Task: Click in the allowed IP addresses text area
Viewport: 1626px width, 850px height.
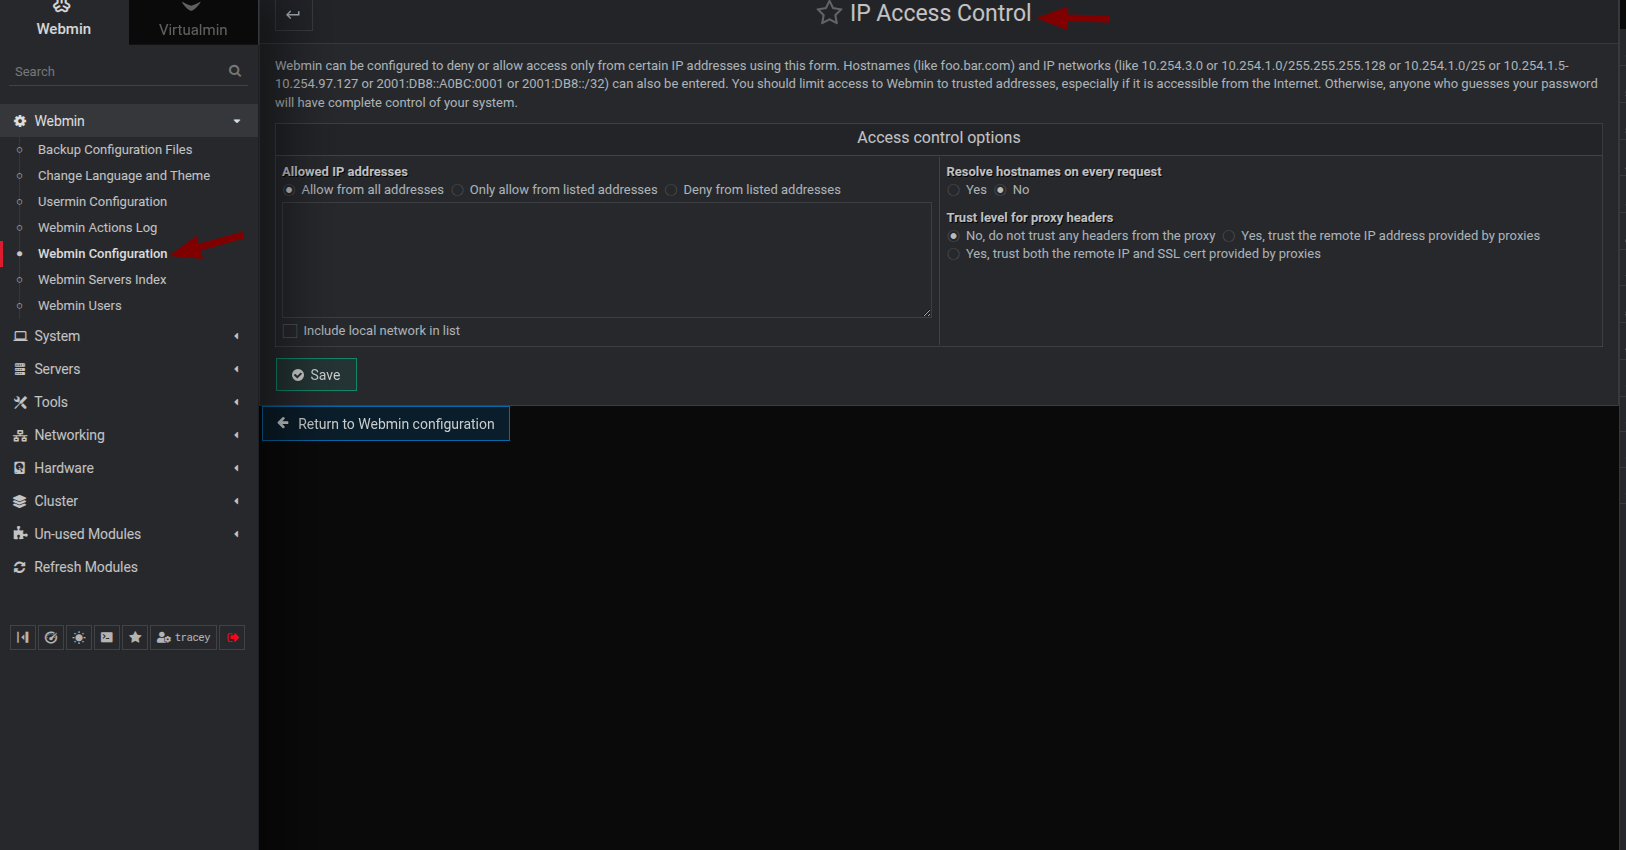Action: (607, 260)
